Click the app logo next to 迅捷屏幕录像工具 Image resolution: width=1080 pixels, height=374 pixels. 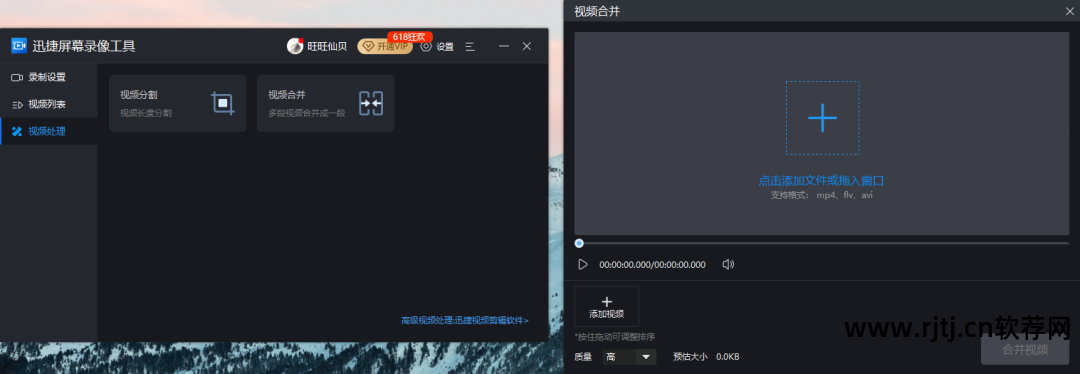click(x=19, y=46)
